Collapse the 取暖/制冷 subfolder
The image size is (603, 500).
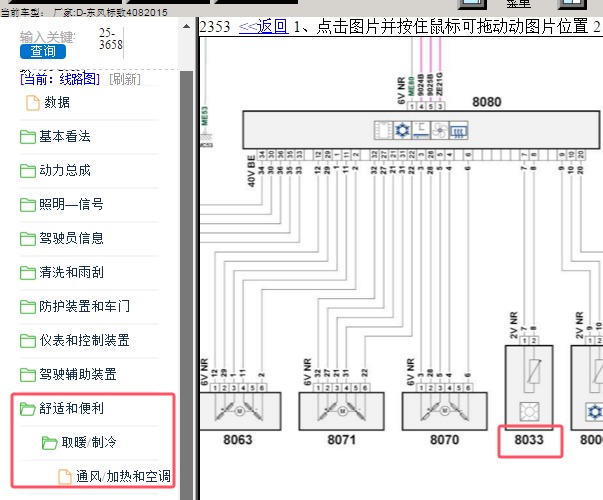tap(88, 442)
